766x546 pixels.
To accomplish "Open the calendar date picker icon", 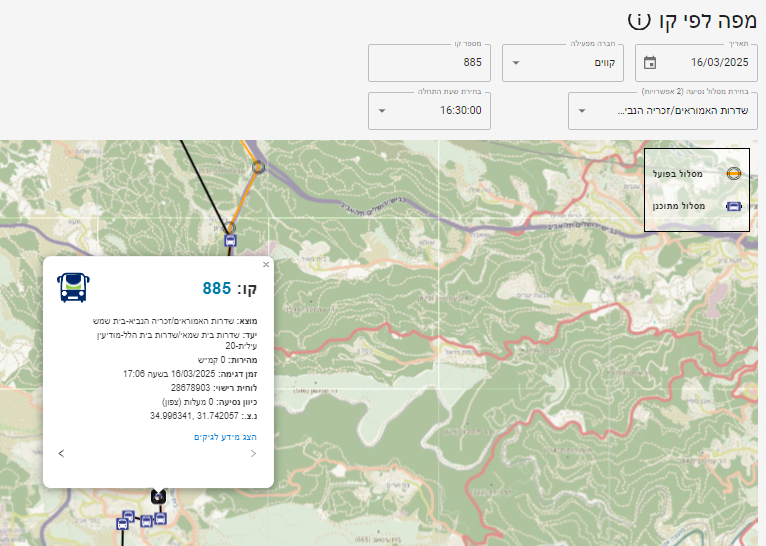I will pyautogui.click(x=650, y=63).
